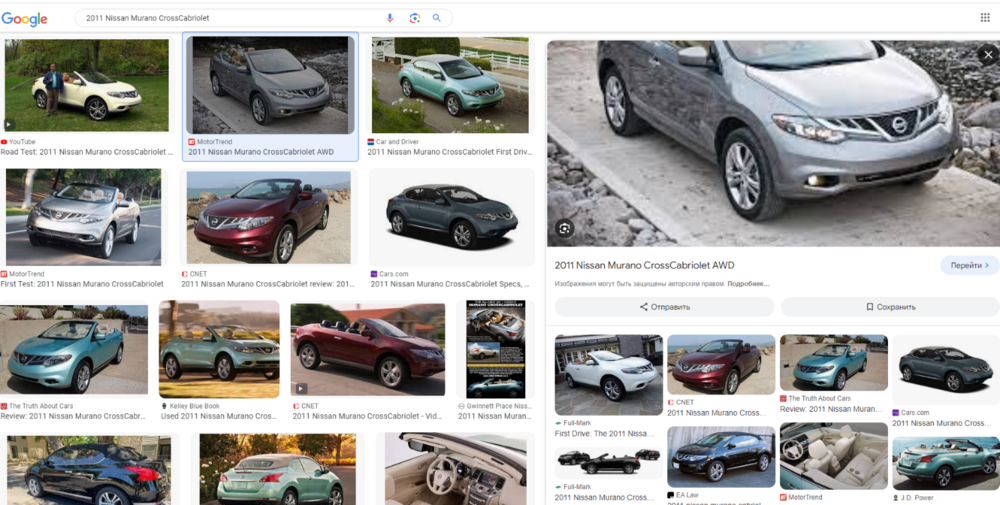Close the image preview panel

[x=988, y=55]
